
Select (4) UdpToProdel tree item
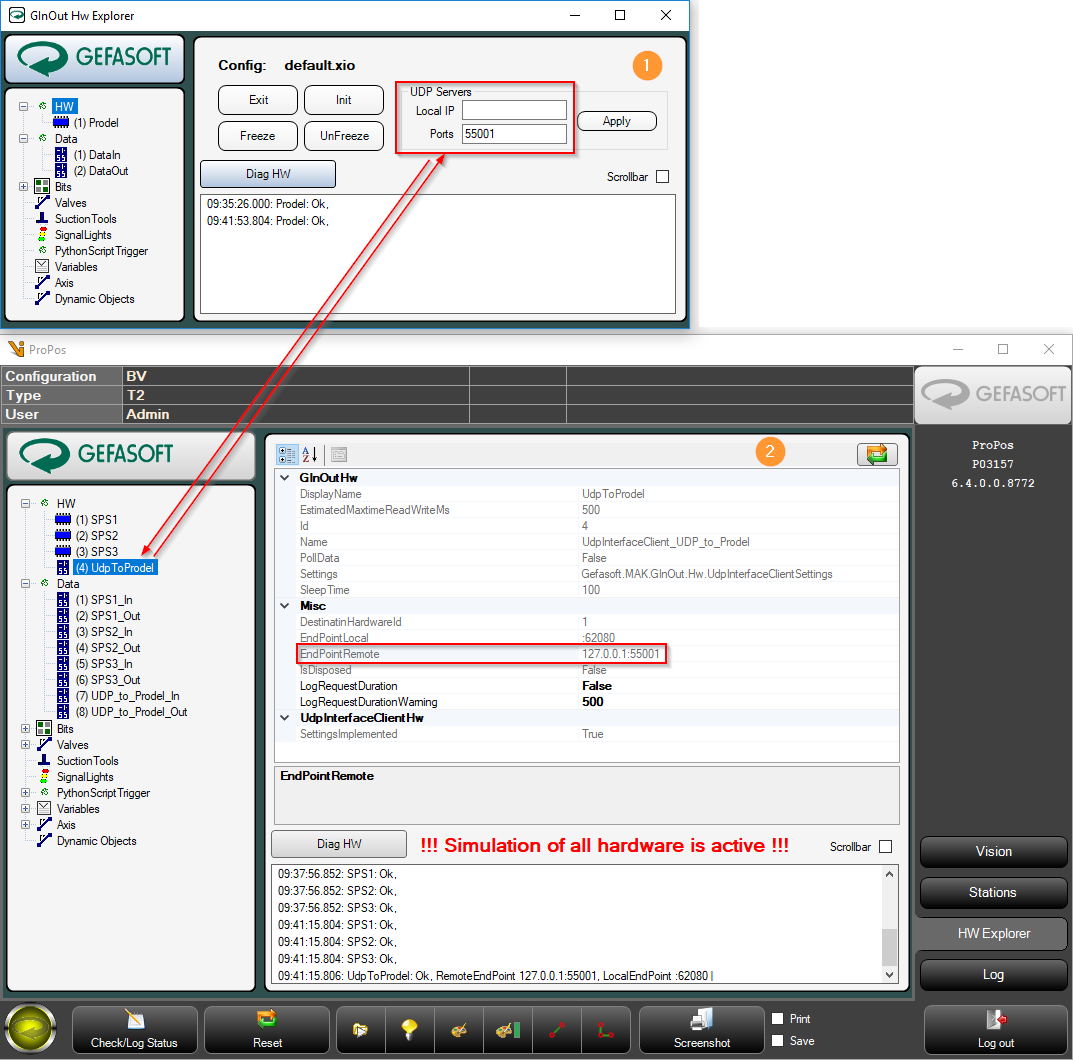(x=115, y=567)
